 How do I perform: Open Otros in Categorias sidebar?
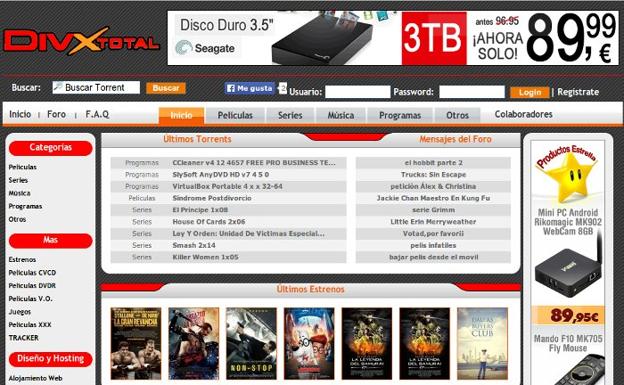[x=17, y=219]
